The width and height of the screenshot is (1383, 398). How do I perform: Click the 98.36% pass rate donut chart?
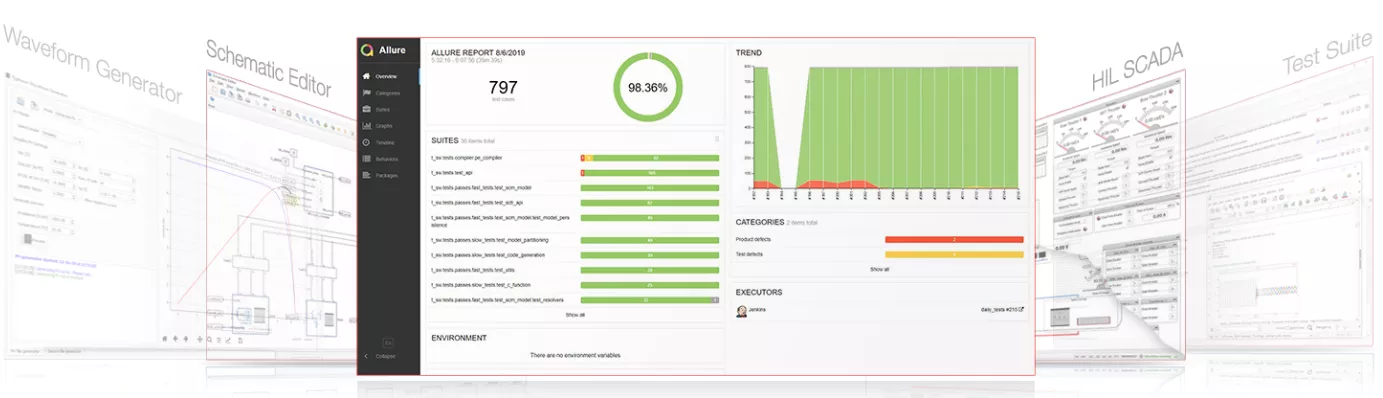pos(648,87)
